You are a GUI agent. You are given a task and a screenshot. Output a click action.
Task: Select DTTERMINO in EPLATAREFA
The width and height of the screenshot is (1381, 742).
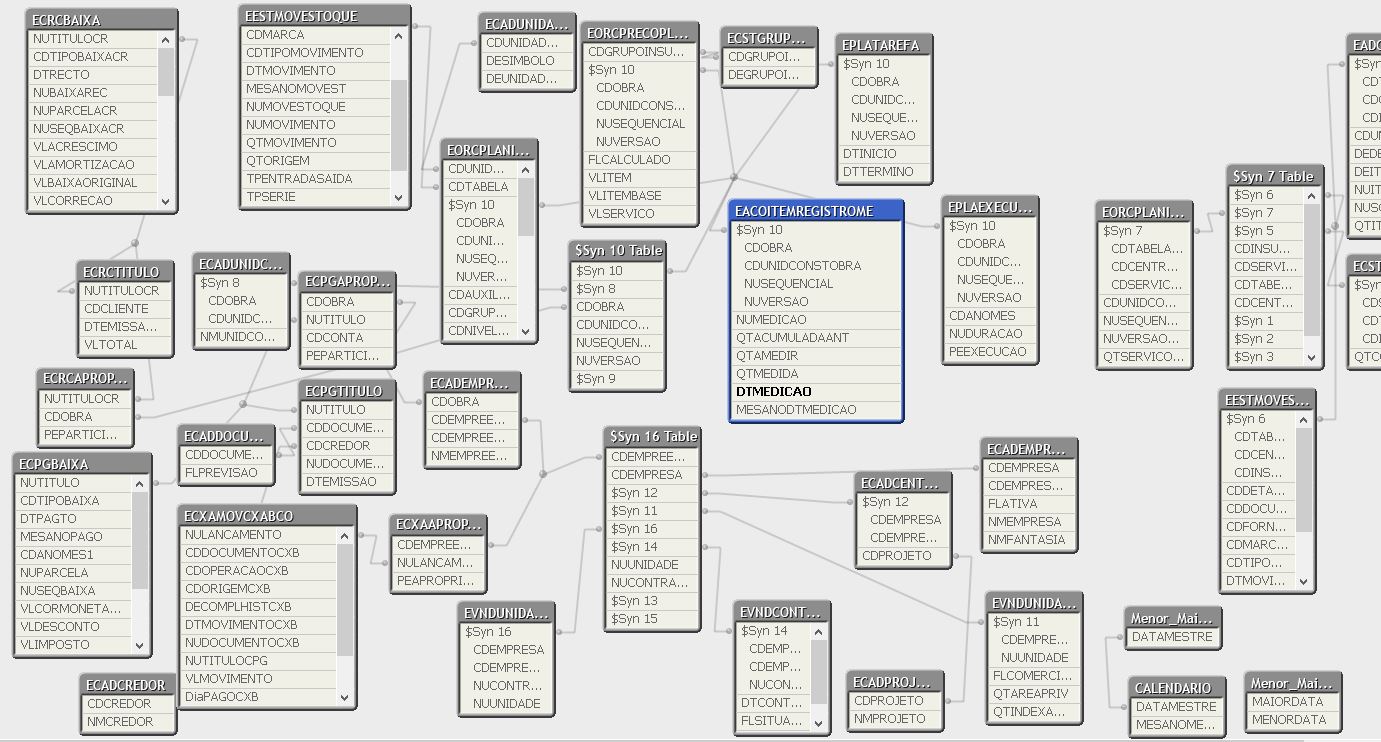pos(885,172)
